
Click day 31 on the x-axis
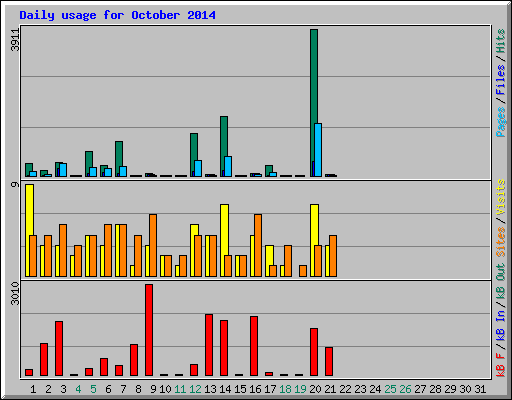(480, 389)
